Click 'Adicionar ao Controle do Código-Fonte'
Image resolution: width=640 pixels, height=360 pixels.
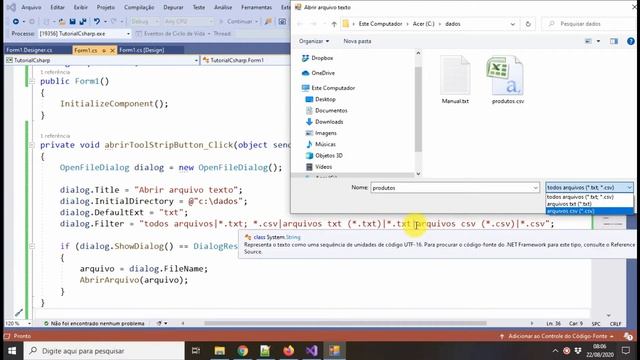coord(557,336)
